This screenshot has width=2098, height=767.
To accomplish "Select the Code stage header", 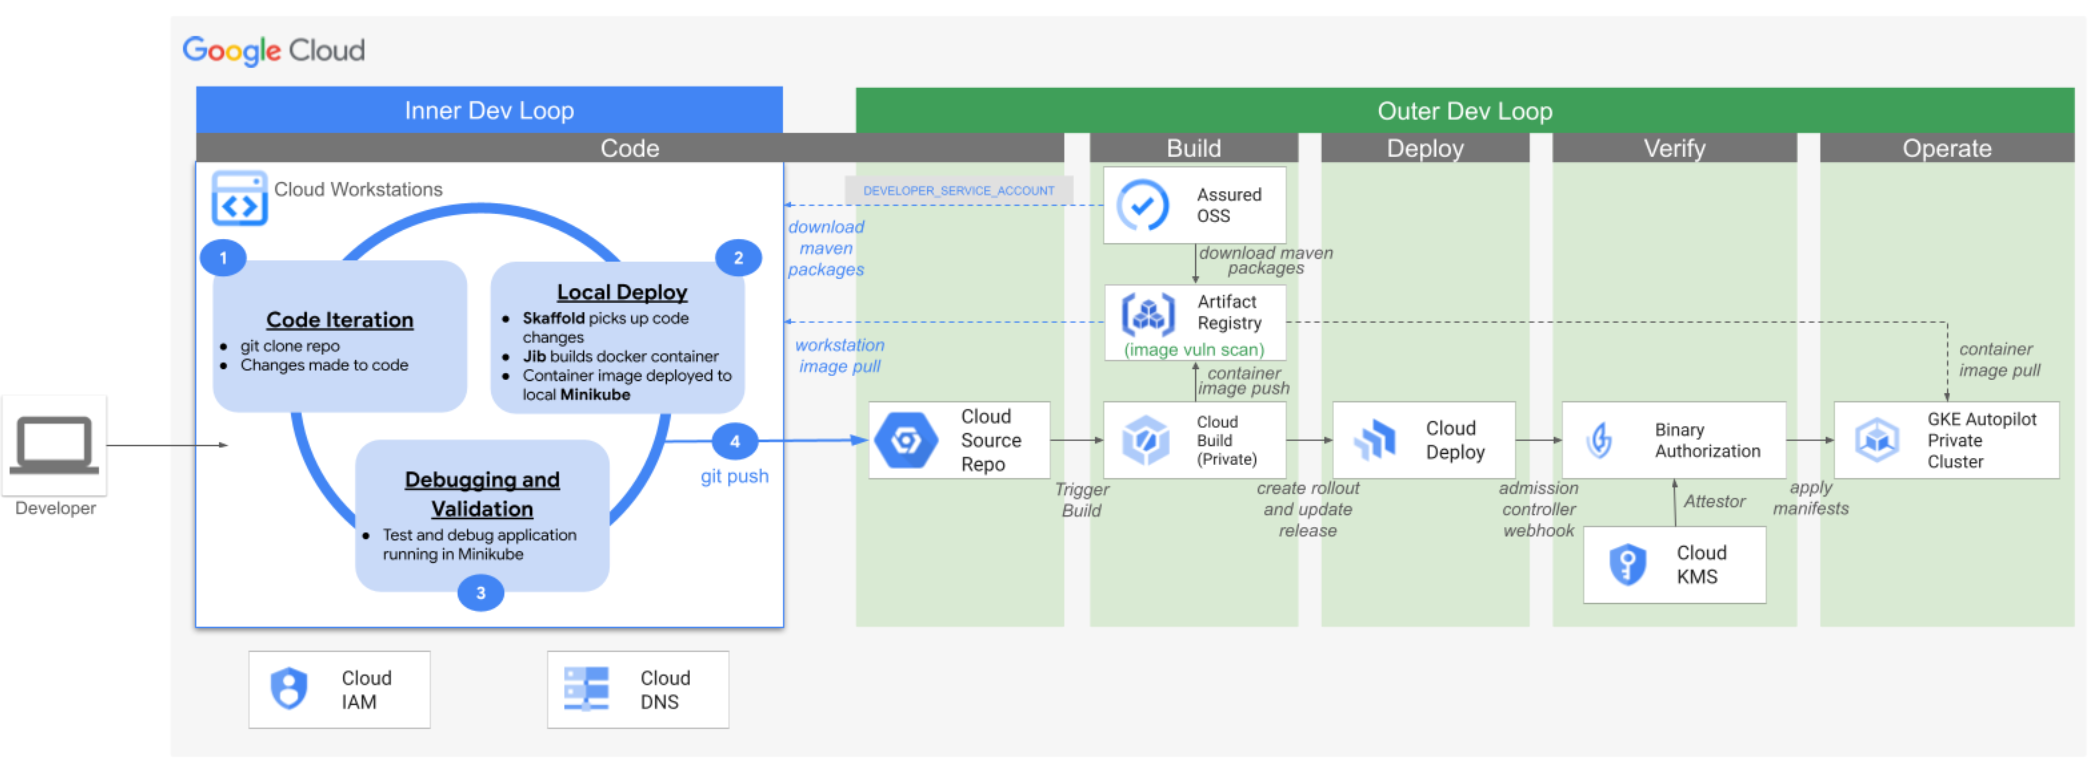I will click(630, 148).
